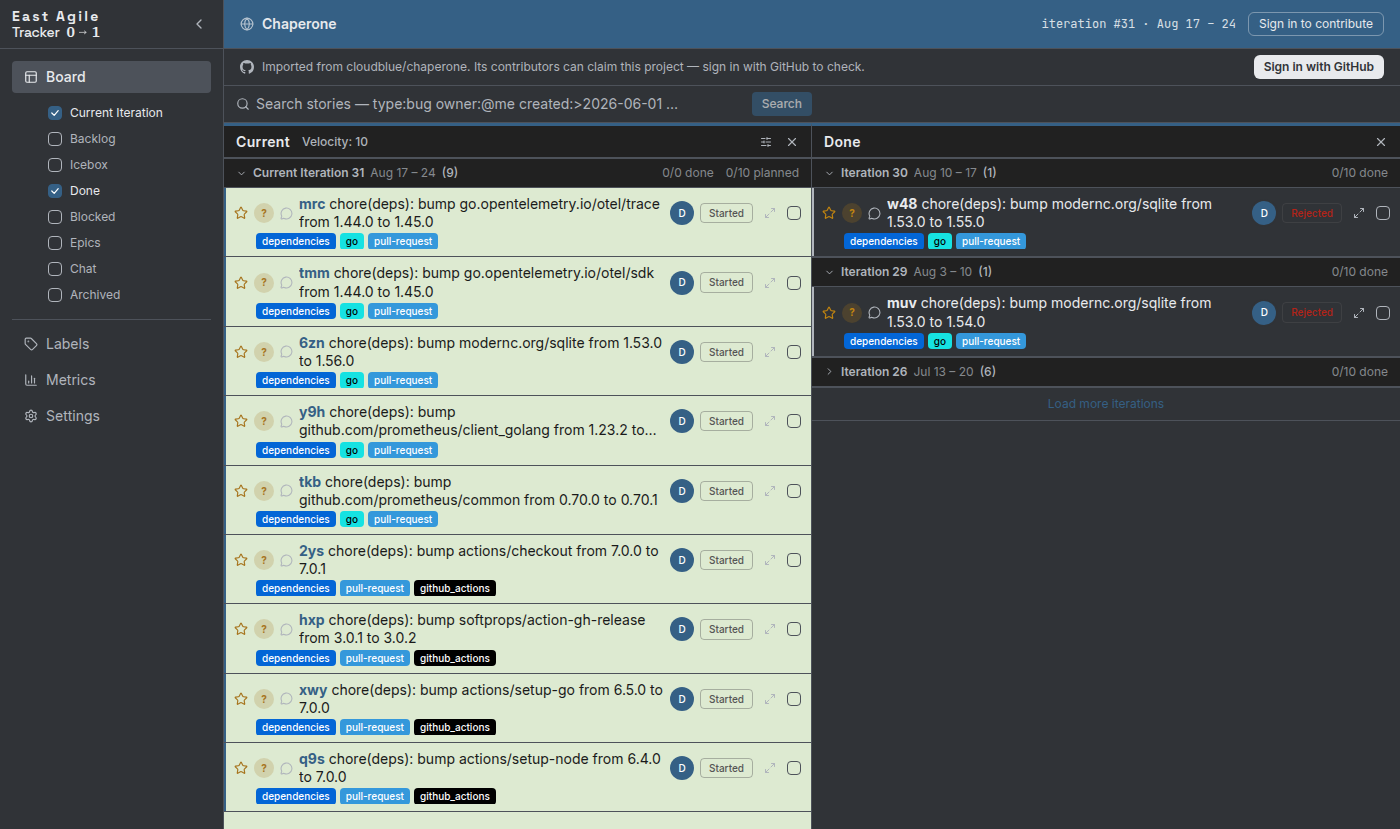Open comments on the y9h story
The height and width of the screenshot is (829, 1400).
pos(286,421)
